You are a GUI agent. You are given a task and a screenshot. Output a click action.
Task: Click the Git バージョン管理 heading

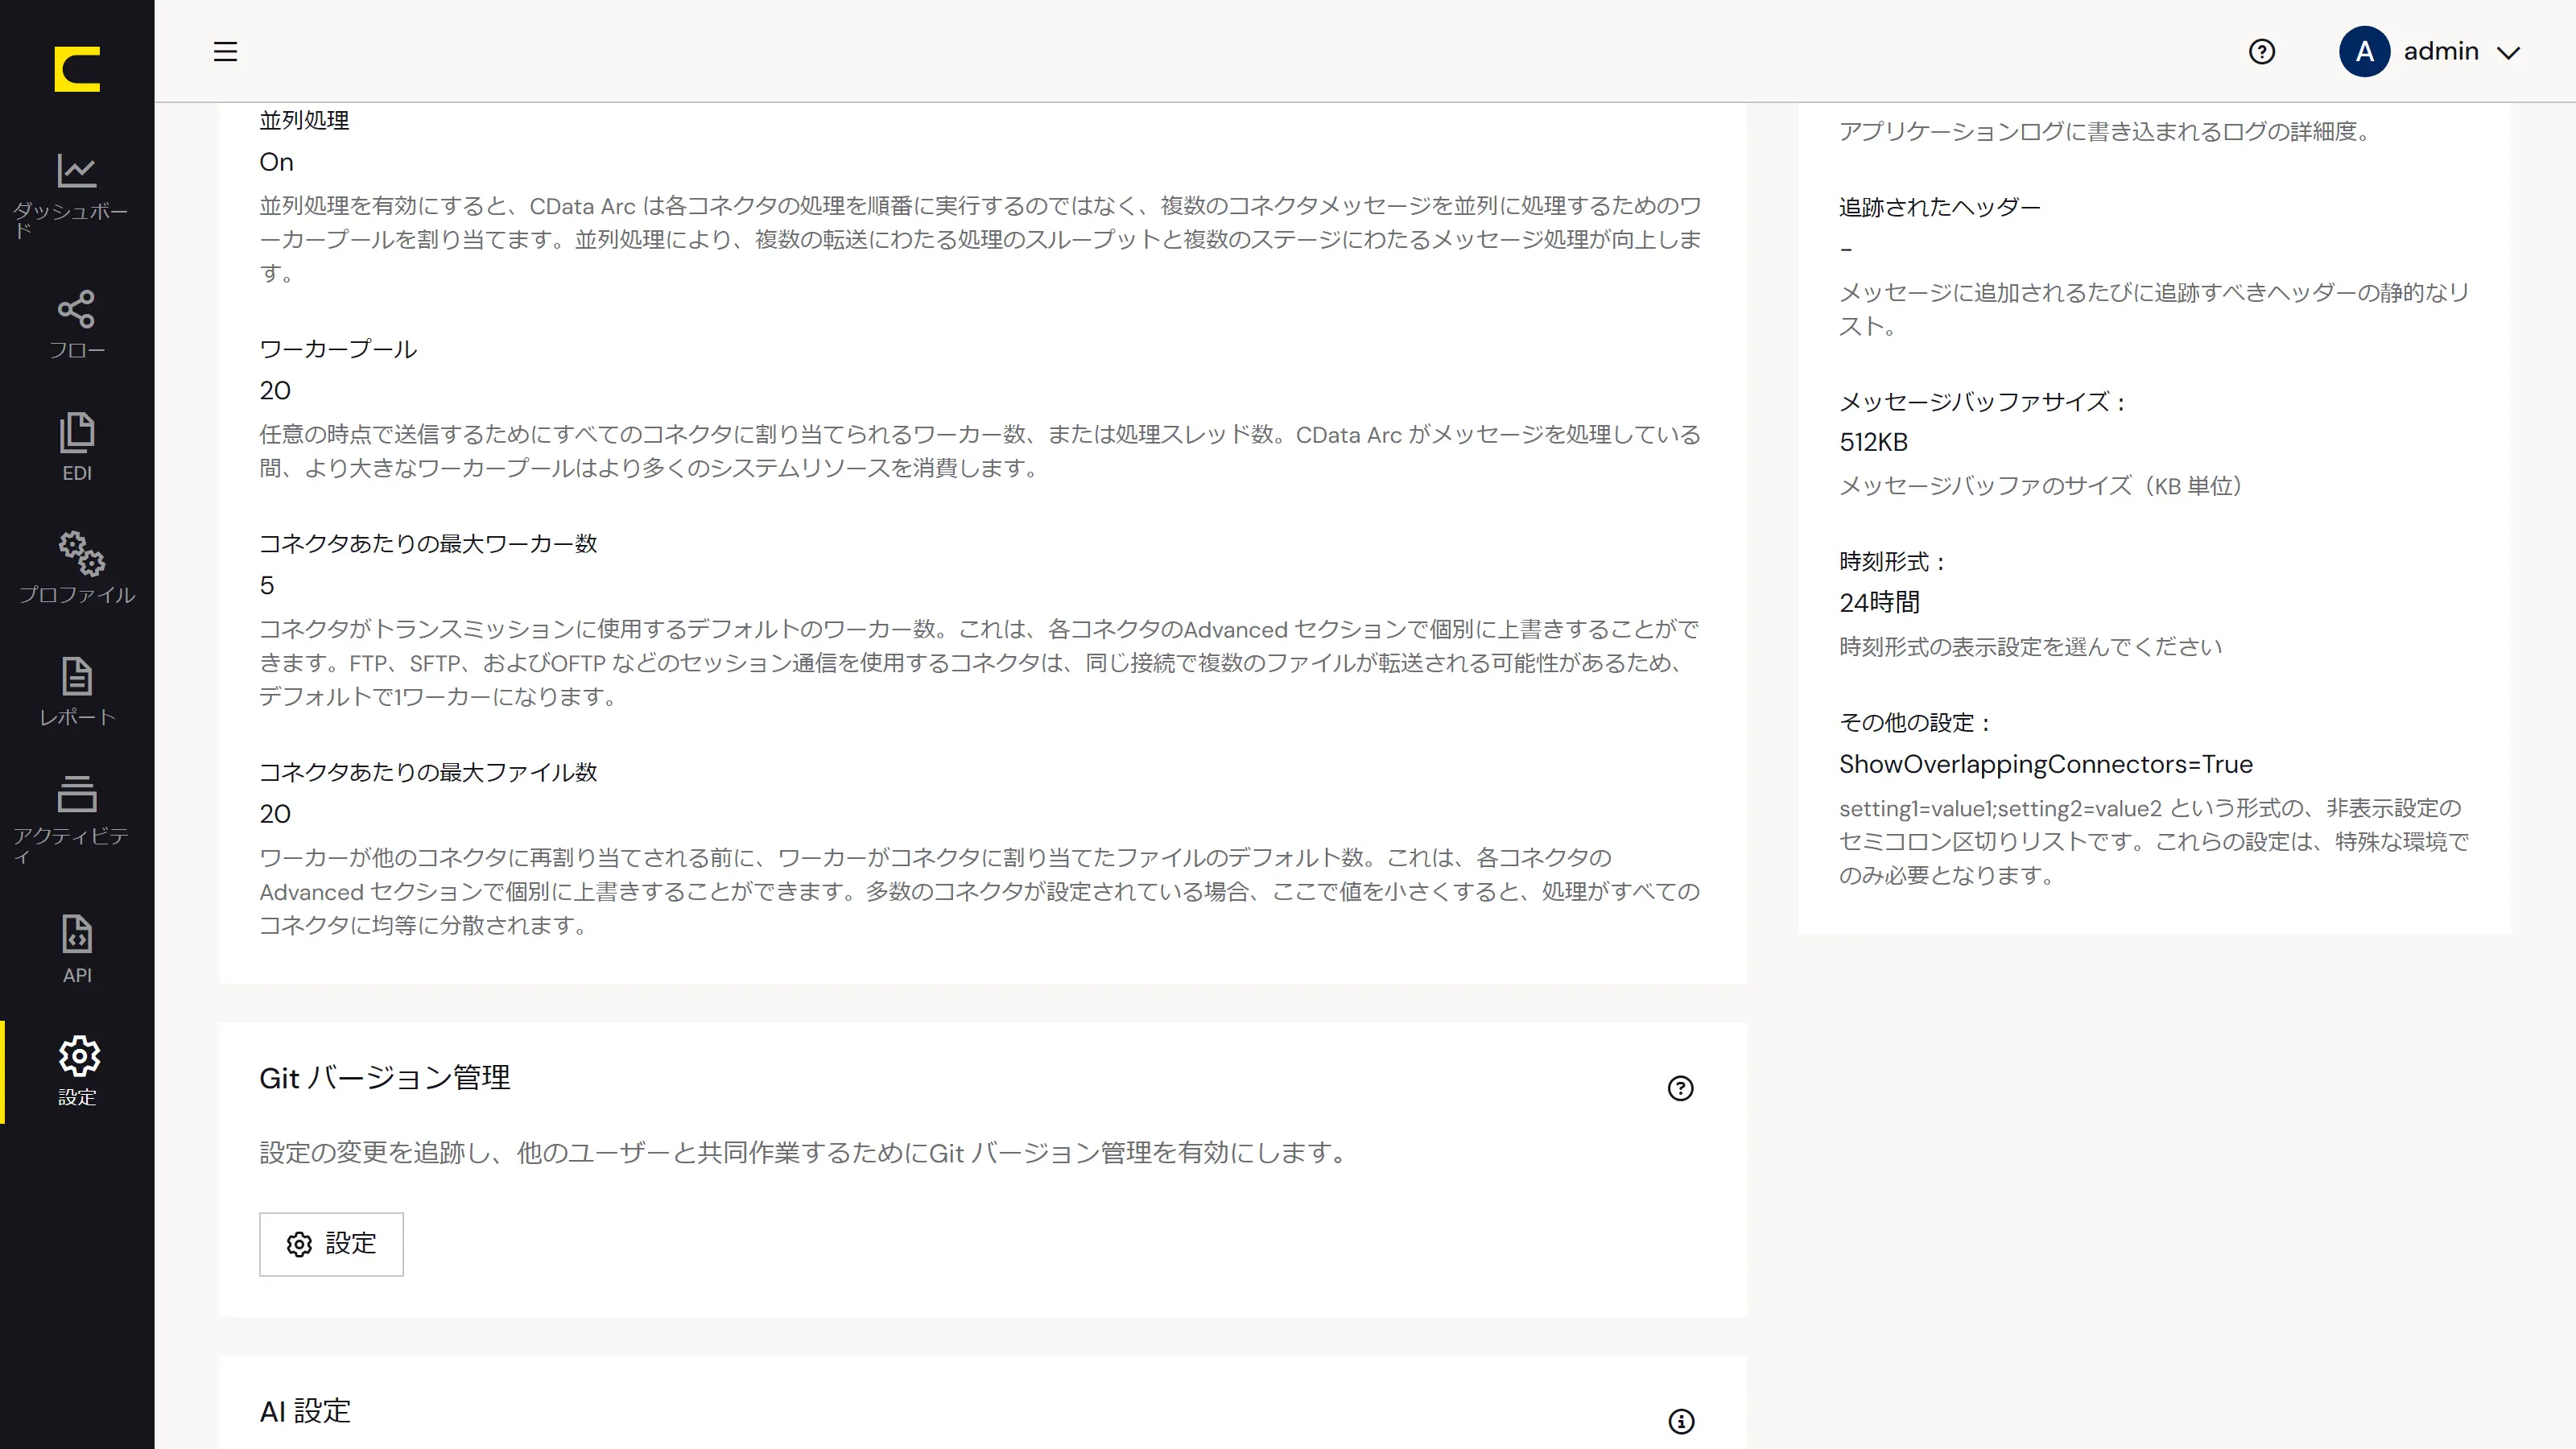coord(385,1077)
